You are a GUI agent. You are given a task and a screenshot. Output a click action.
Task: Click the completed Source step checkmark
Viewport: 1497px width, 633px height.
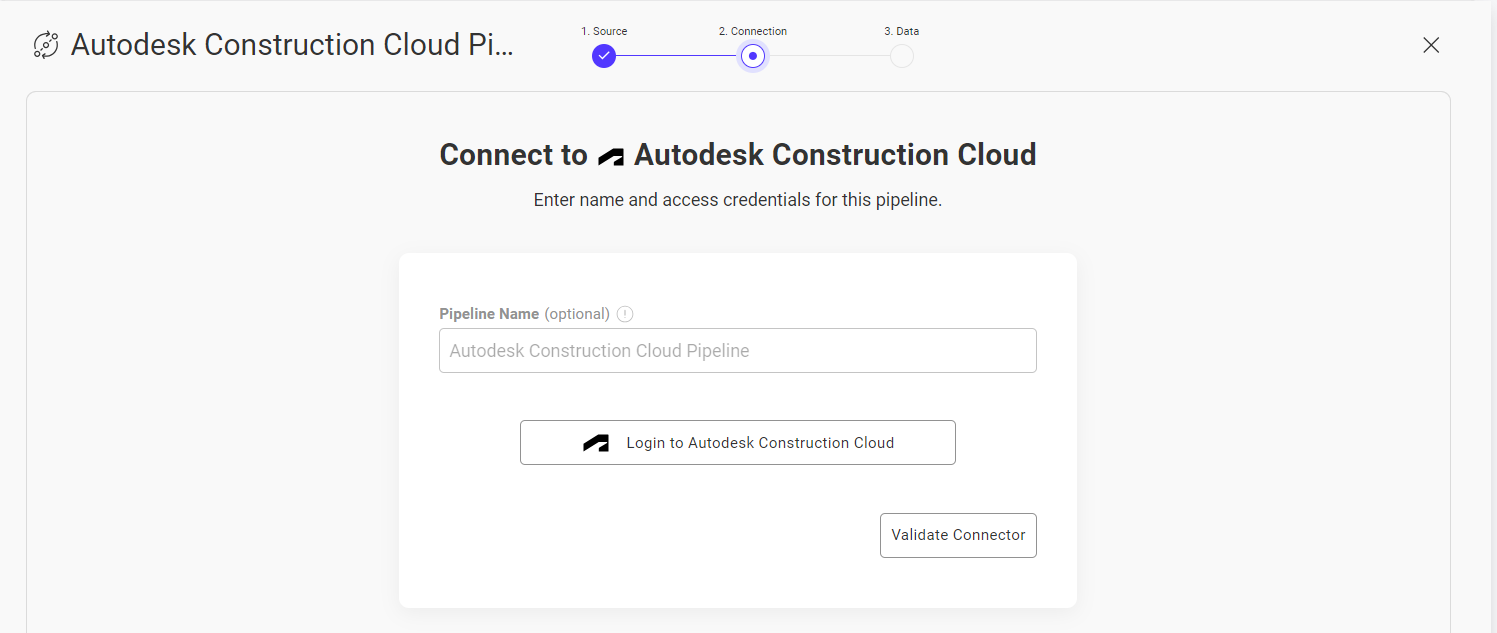[x=603, y=56]
